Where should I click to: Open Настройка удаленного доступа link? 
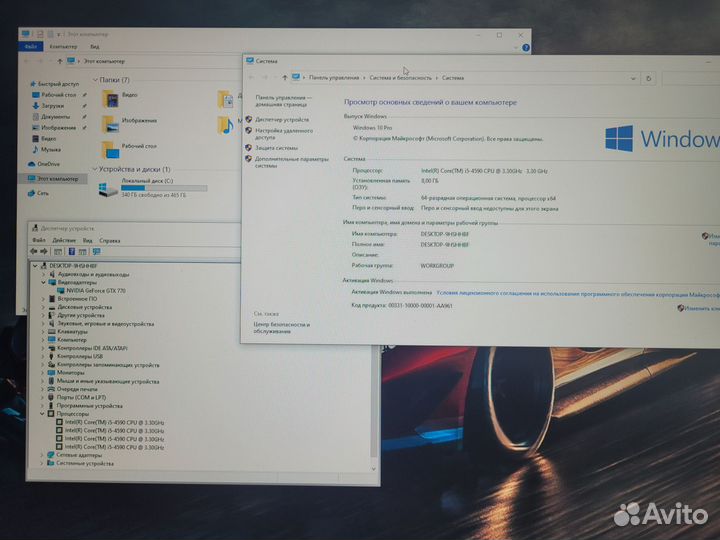pos(284,134)
